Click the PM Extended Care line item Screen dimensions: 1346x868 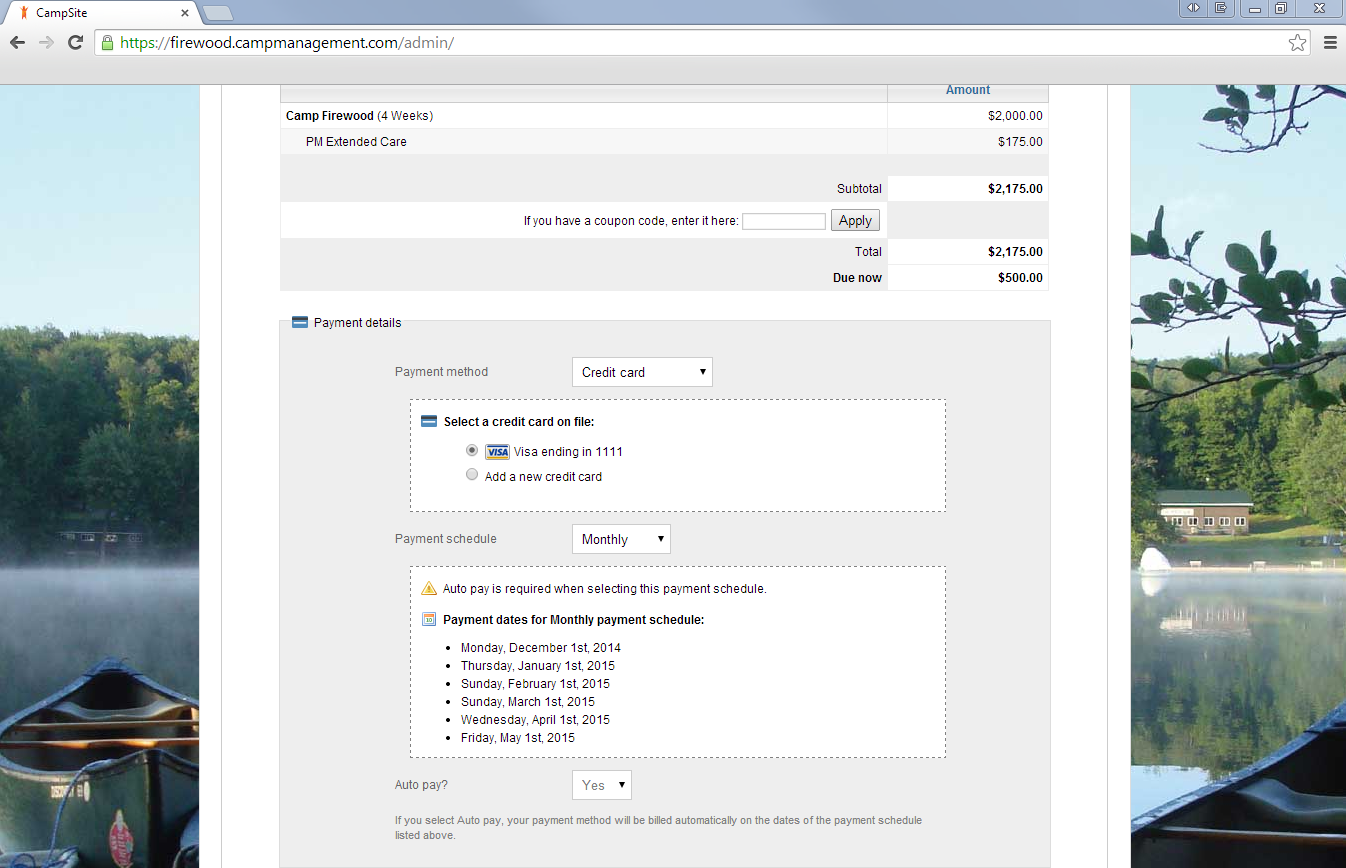[x=664, y=142]
